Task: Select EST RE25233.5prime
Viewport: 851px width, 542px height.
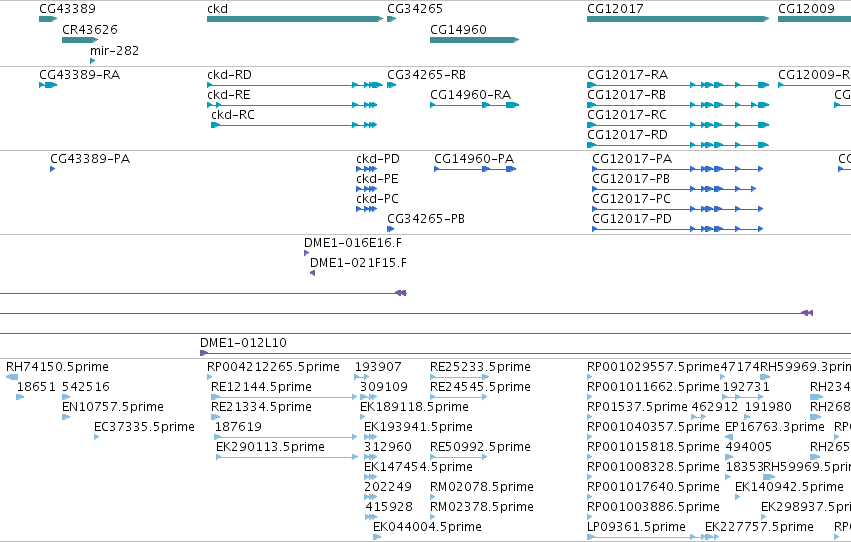Action: [459, 377]
